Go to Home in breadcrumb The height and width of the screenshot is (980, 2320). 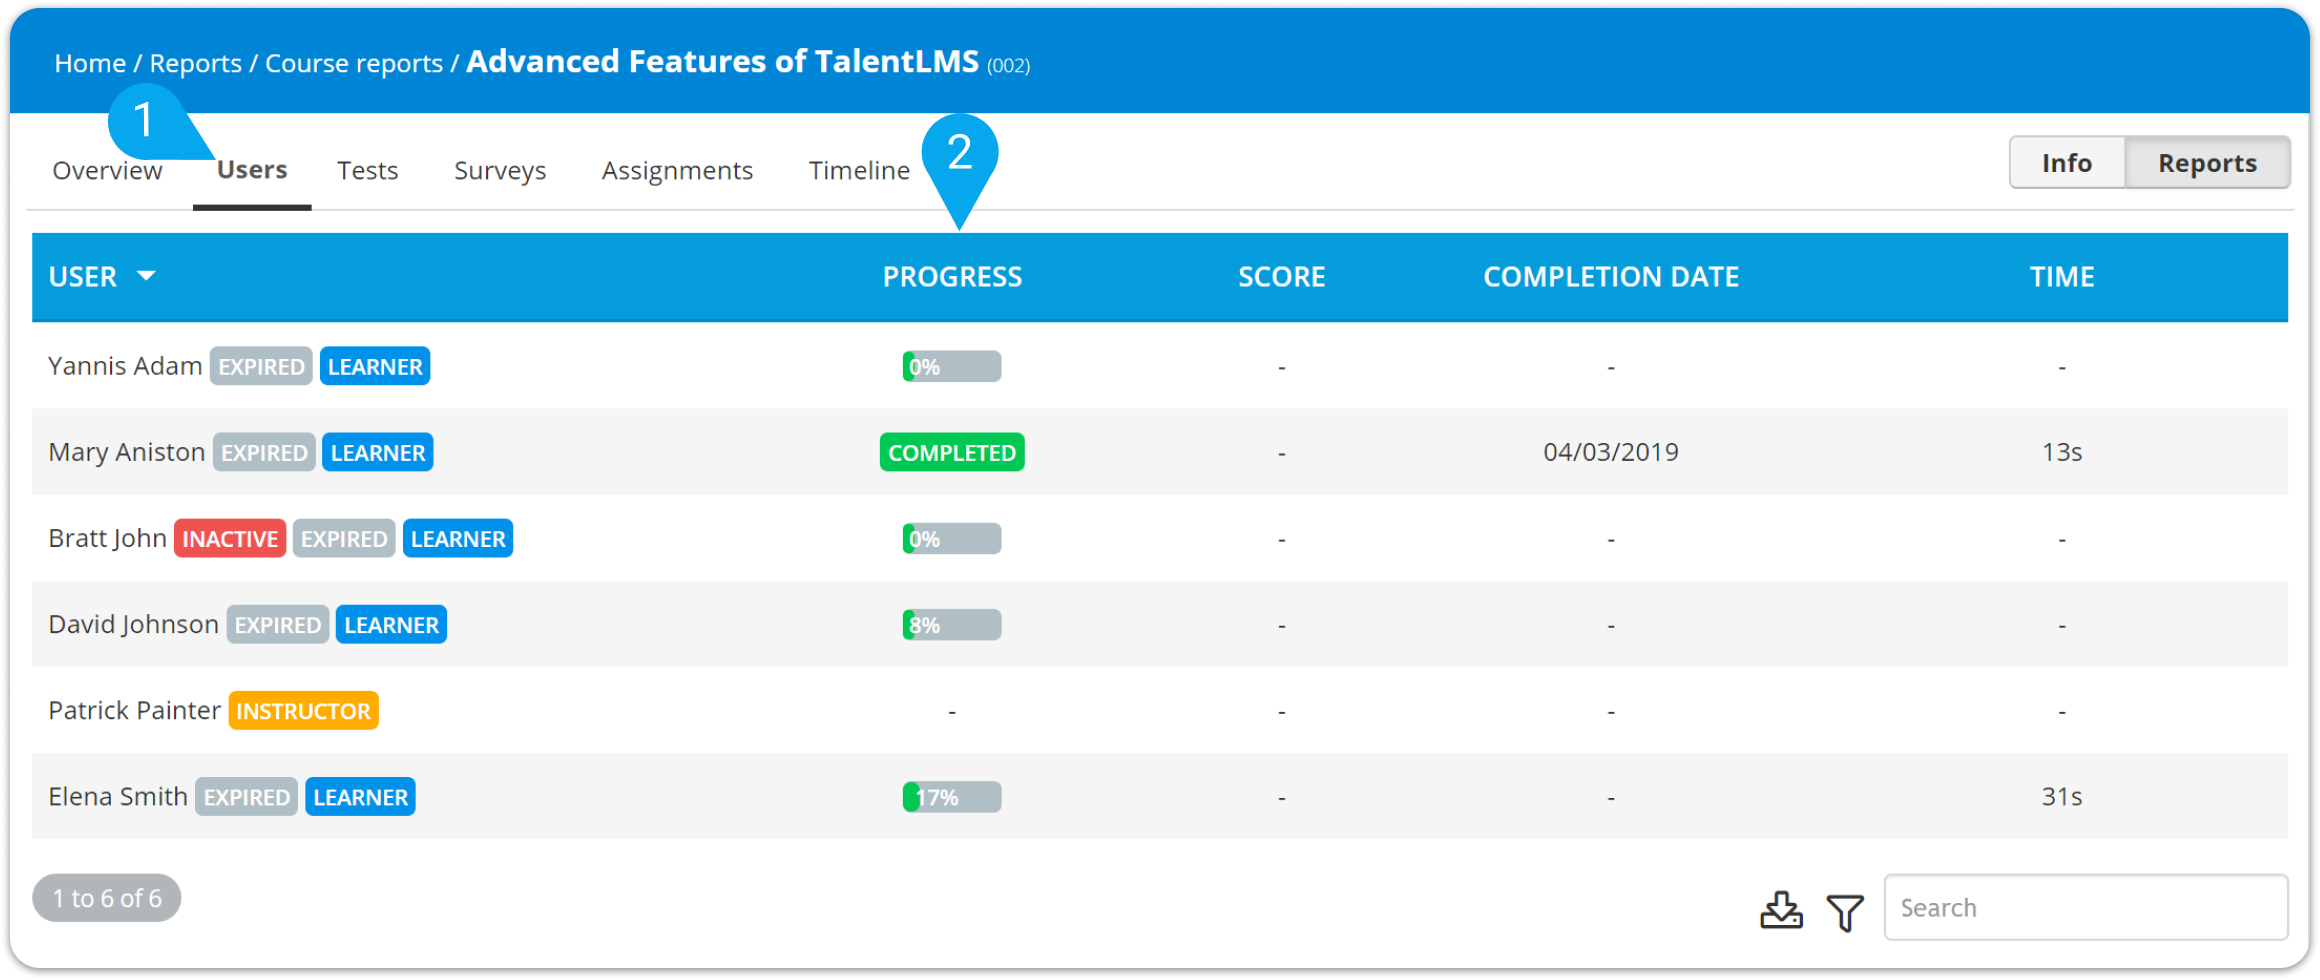[90, 64]
